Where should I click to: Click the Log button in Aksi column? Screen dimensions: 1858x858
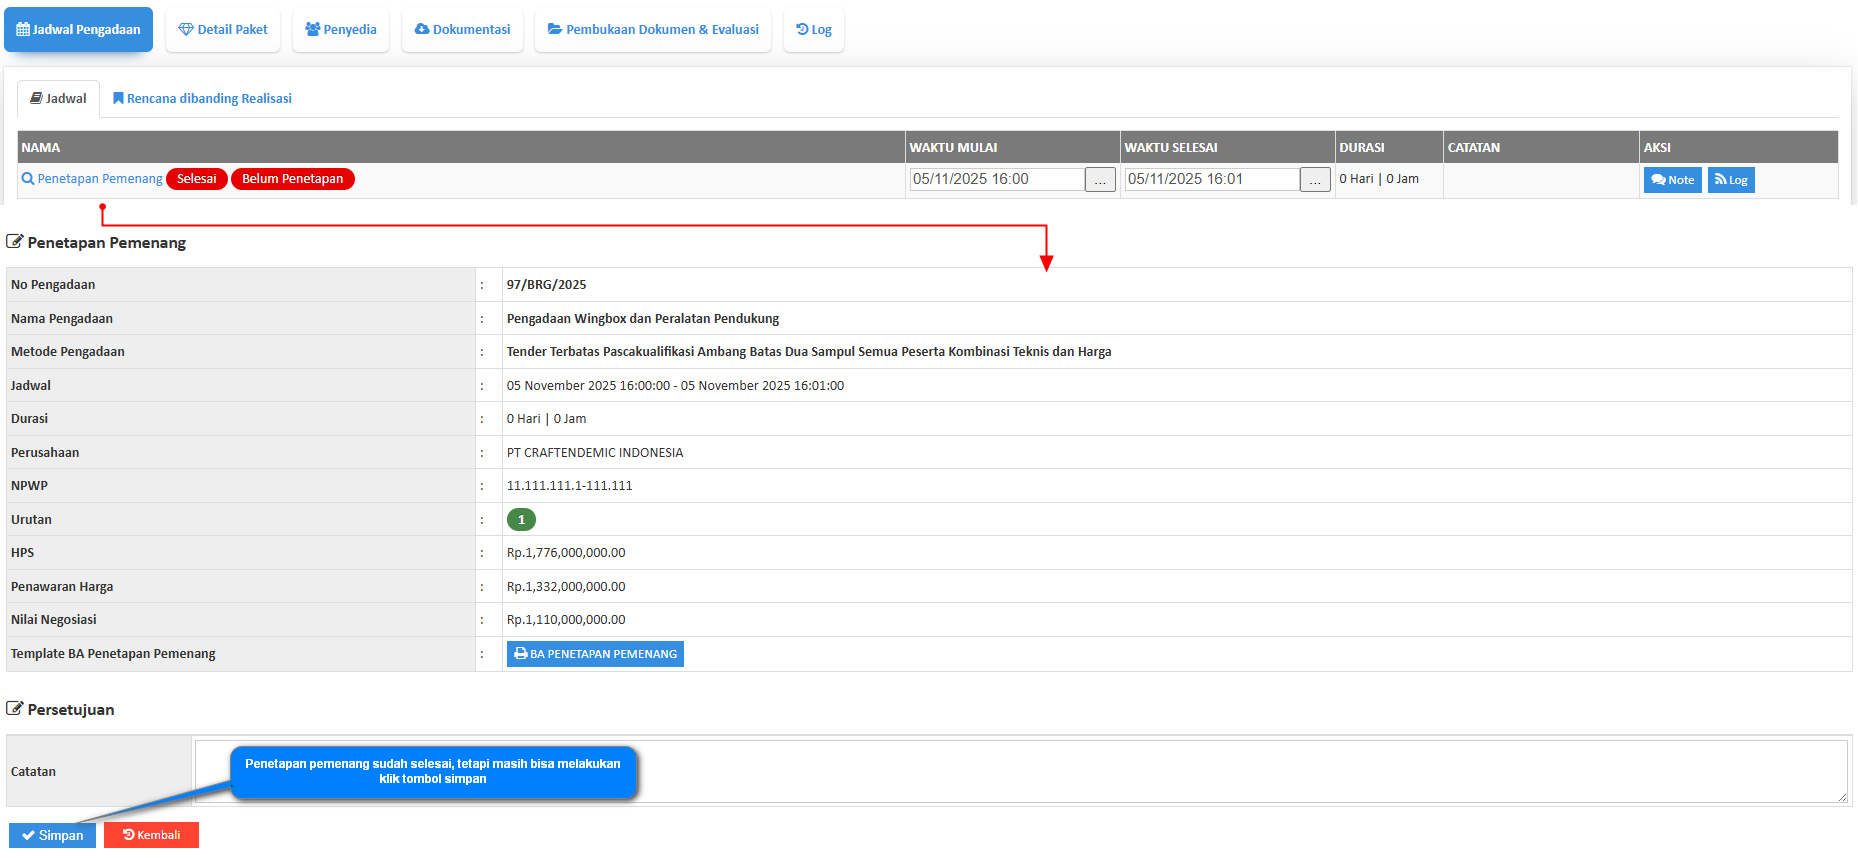pyautogui.click(x=1731, y=180)
